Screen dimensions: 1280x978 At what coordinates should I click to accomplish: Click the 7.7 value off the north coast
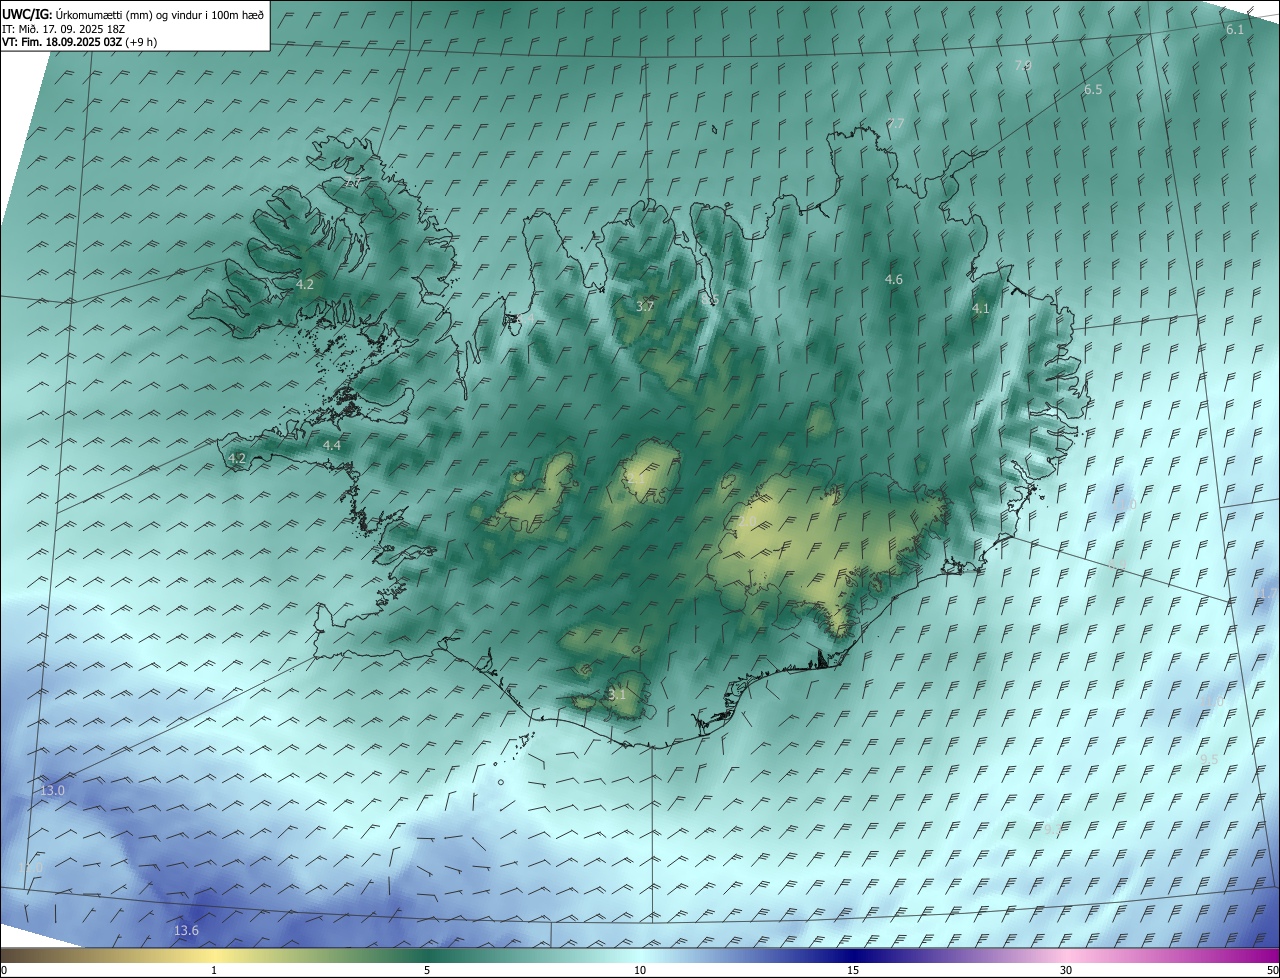tap(896, 124)
